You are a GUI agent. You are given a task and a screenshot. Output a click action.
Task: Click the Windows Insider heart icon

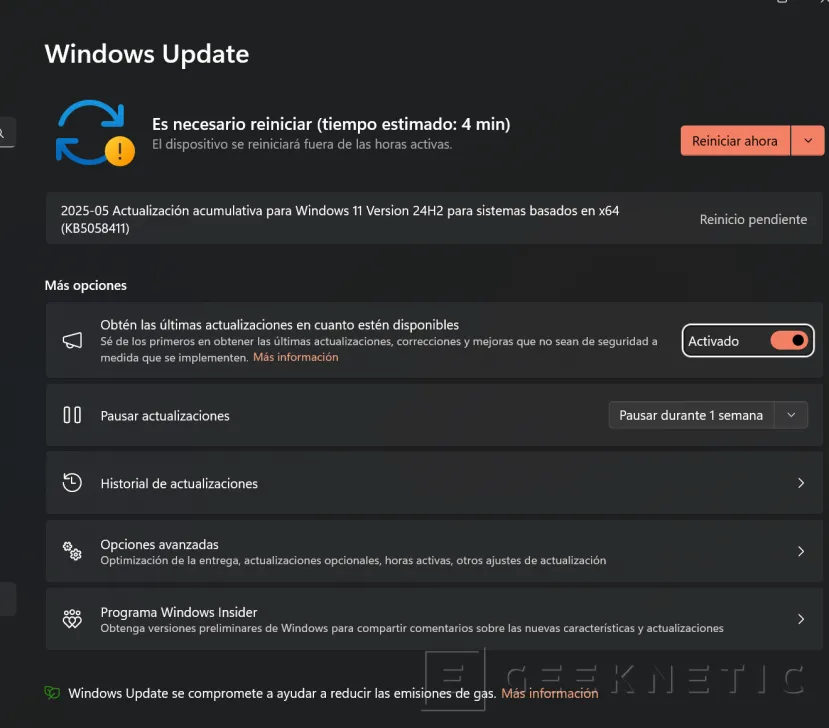click(71, 619)
